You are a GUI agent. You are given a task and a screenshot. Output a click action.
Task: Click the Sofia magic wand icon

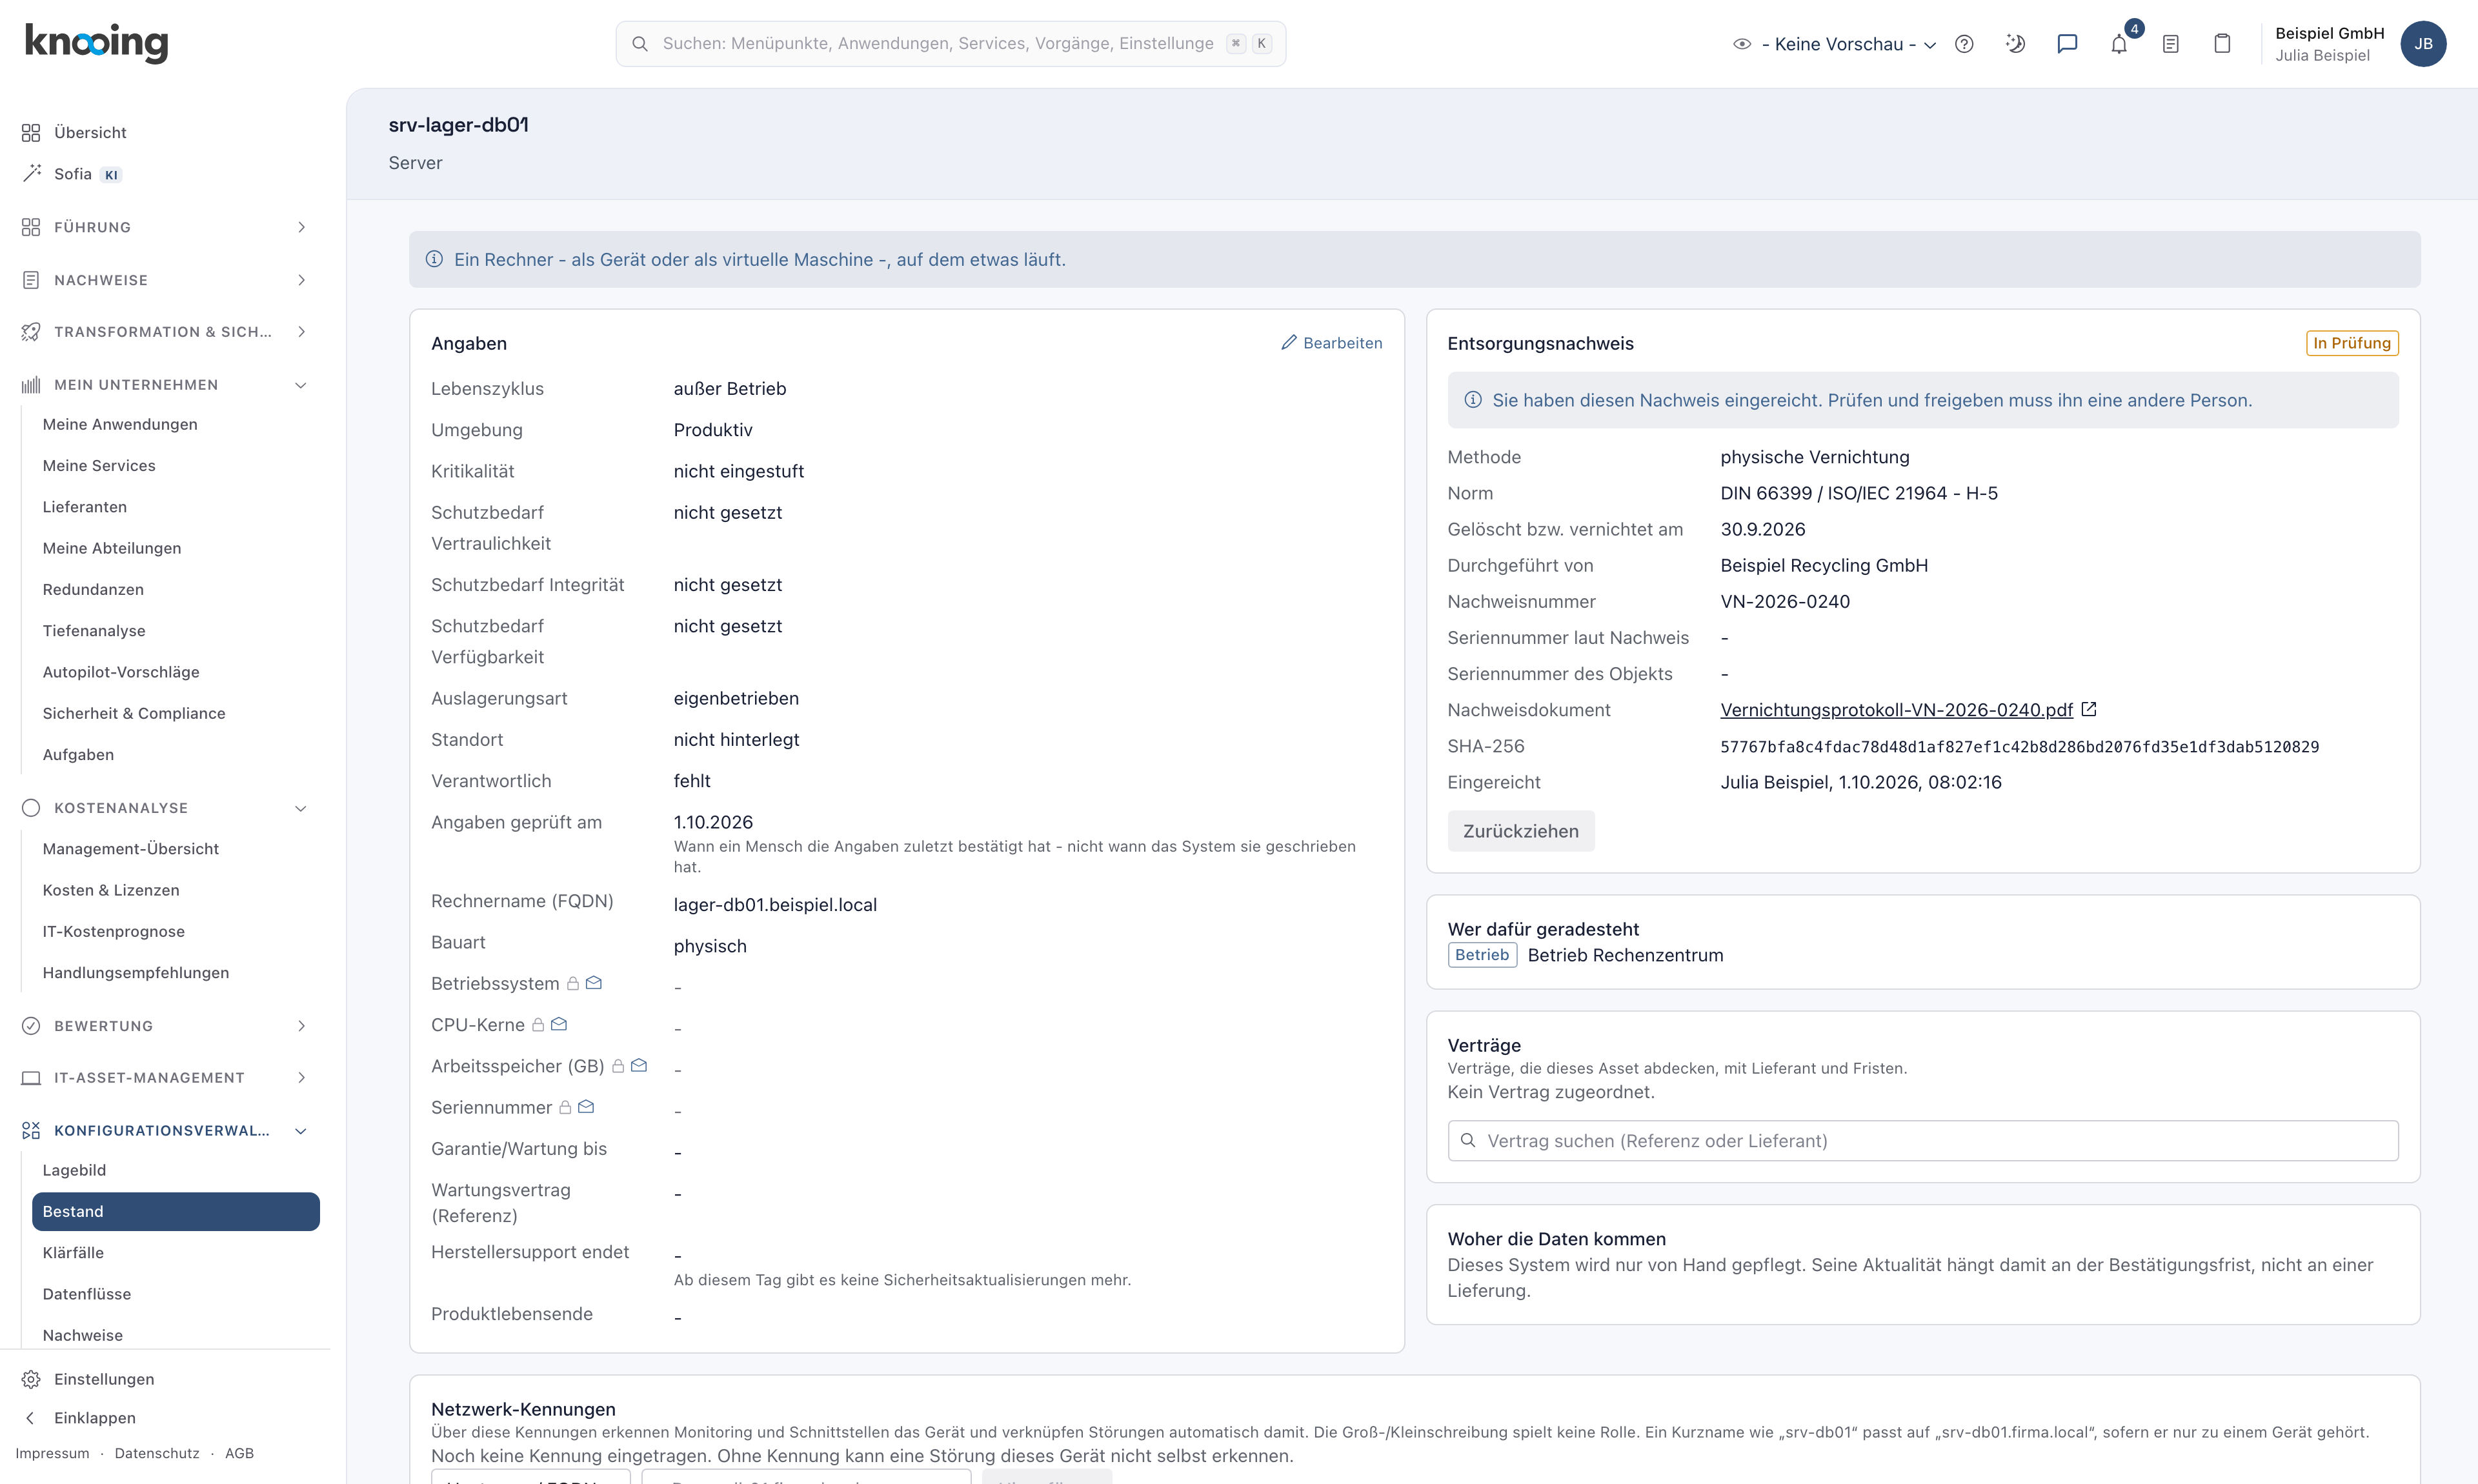(x=32, y=173)
